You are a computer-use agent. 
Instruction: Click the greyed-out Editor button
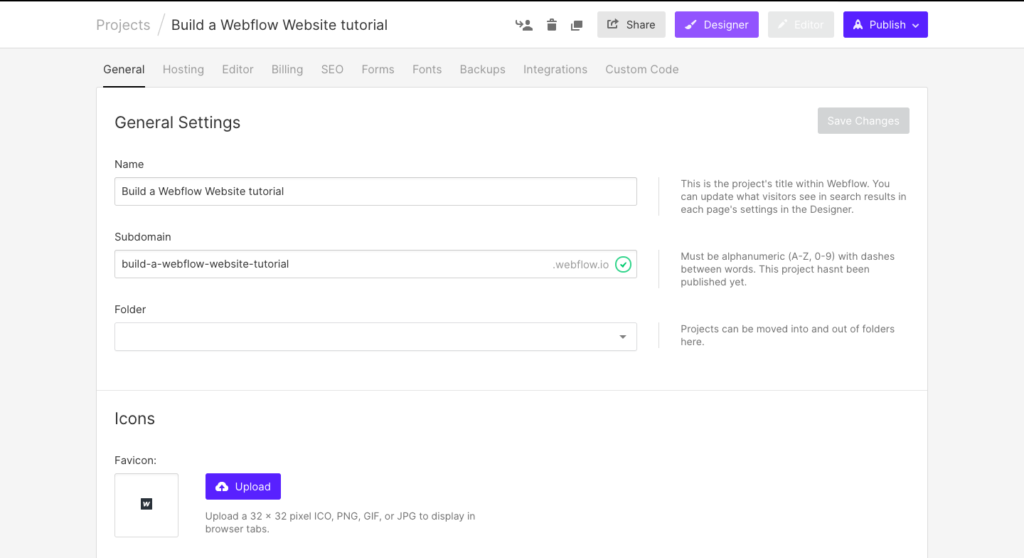pos(801,25)
